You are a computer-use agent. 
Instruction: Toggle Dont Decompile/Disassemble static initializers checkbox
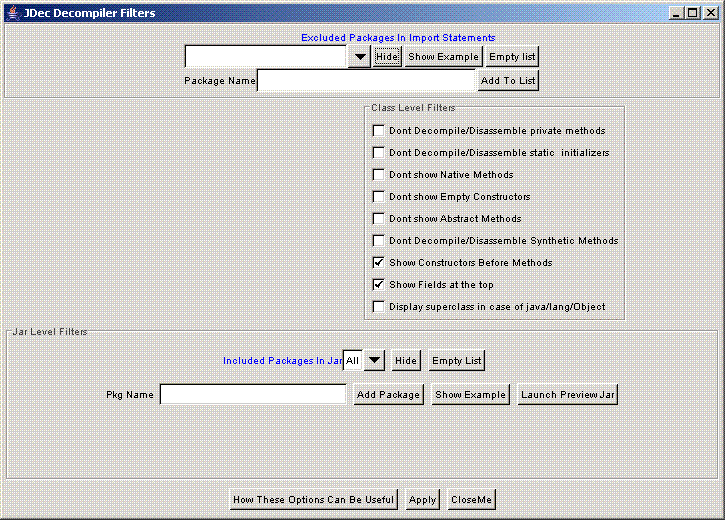(378, 153)
